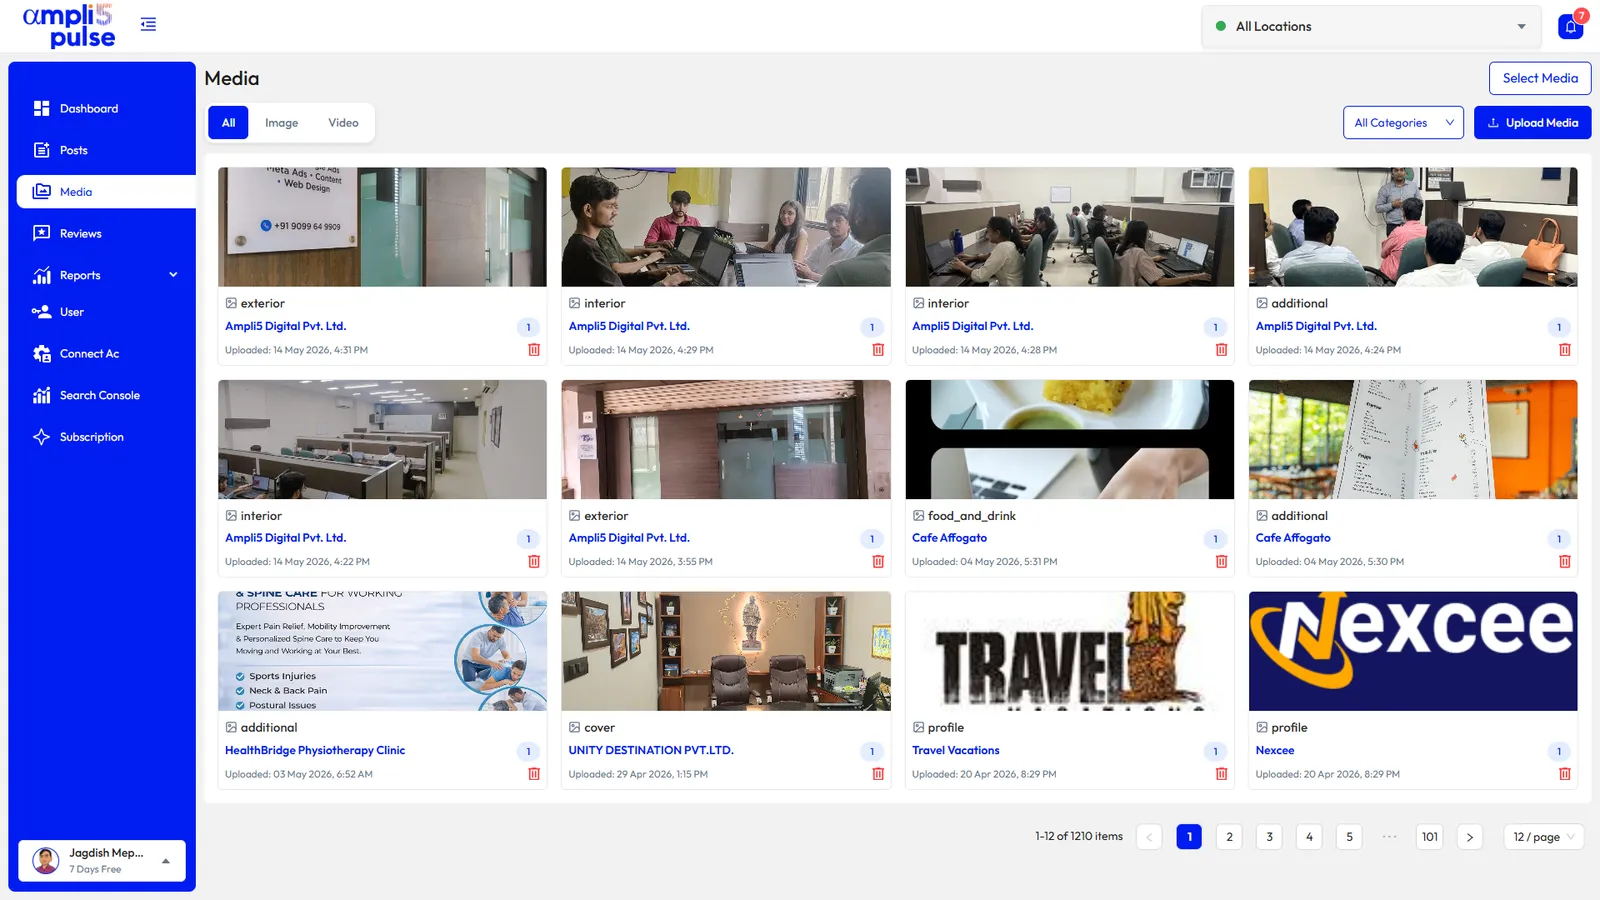Delete the Cafe Affogato food_and_drink photo
The image size is (1600, 900).
click(x=1221, y=562)
